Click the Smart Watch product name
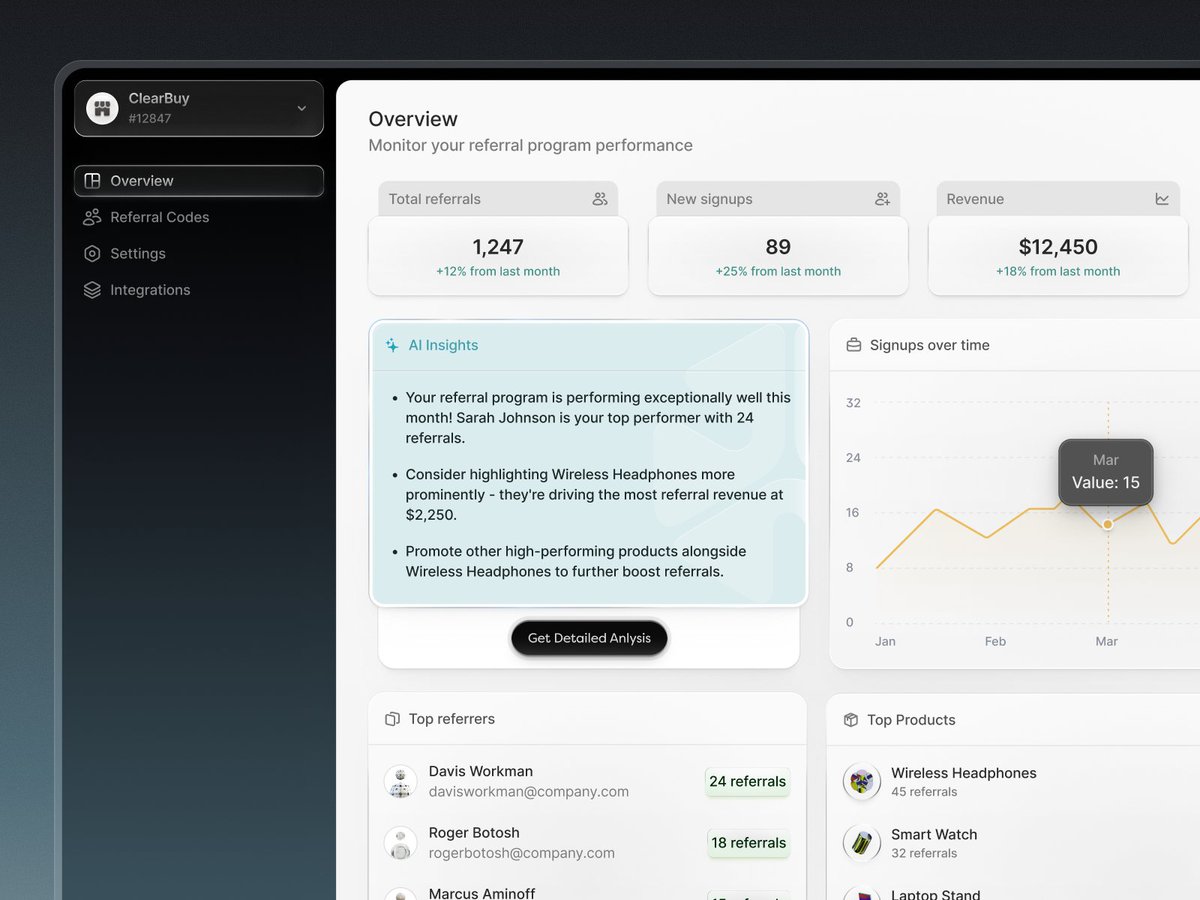Viewport: 1200px width, 900px height. 934,835
